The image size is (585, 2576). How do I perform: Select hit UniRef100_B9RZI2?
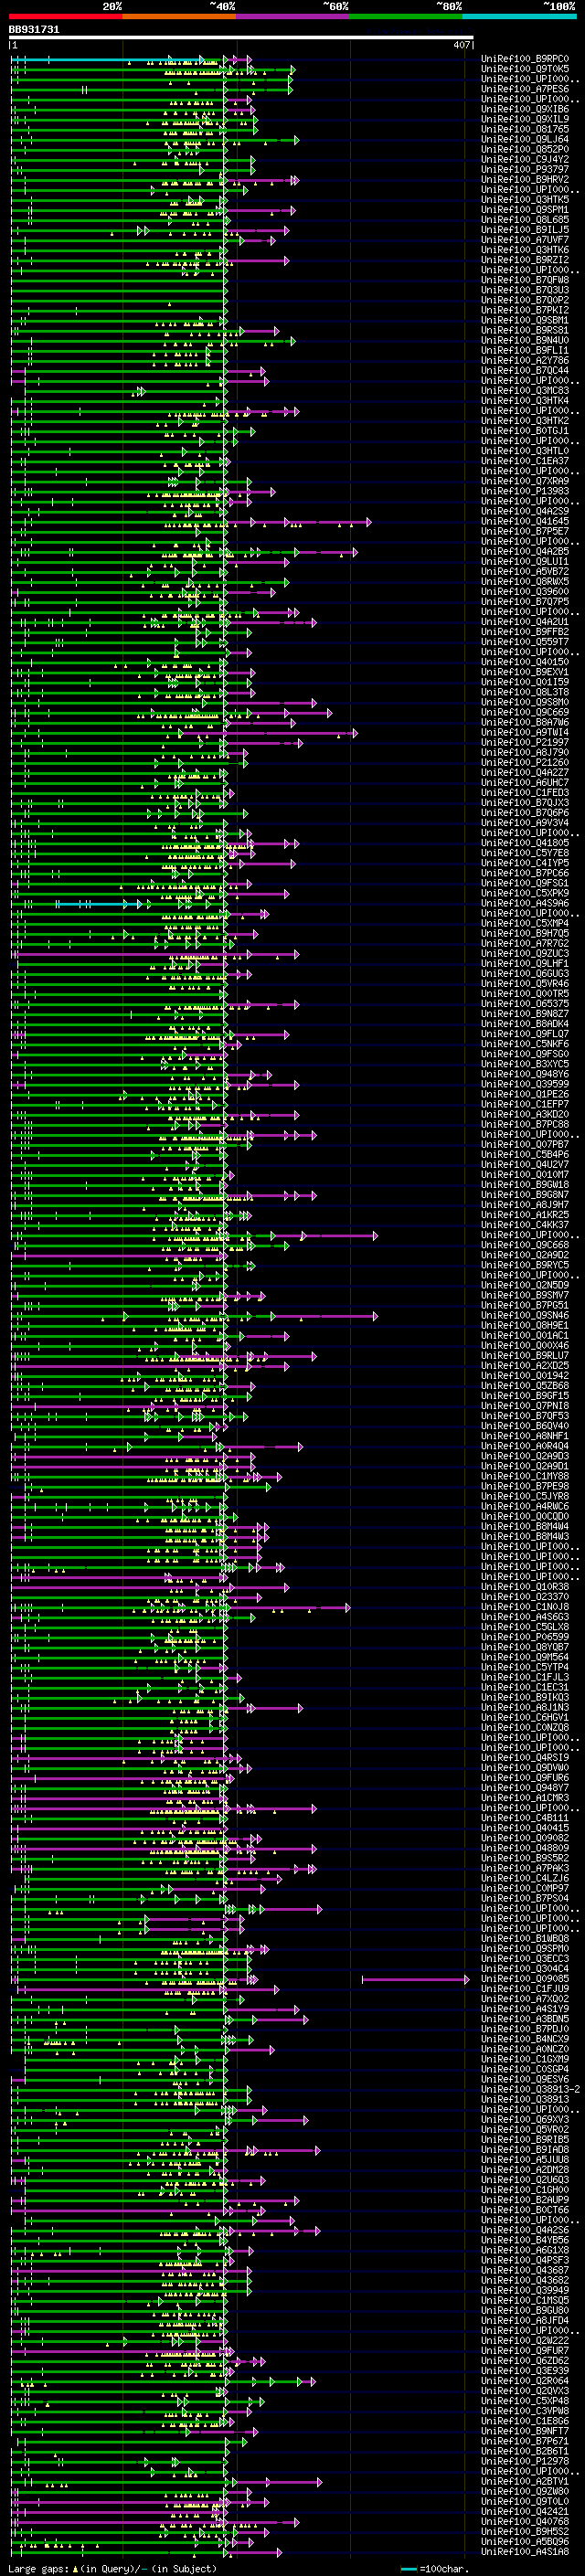525,260
